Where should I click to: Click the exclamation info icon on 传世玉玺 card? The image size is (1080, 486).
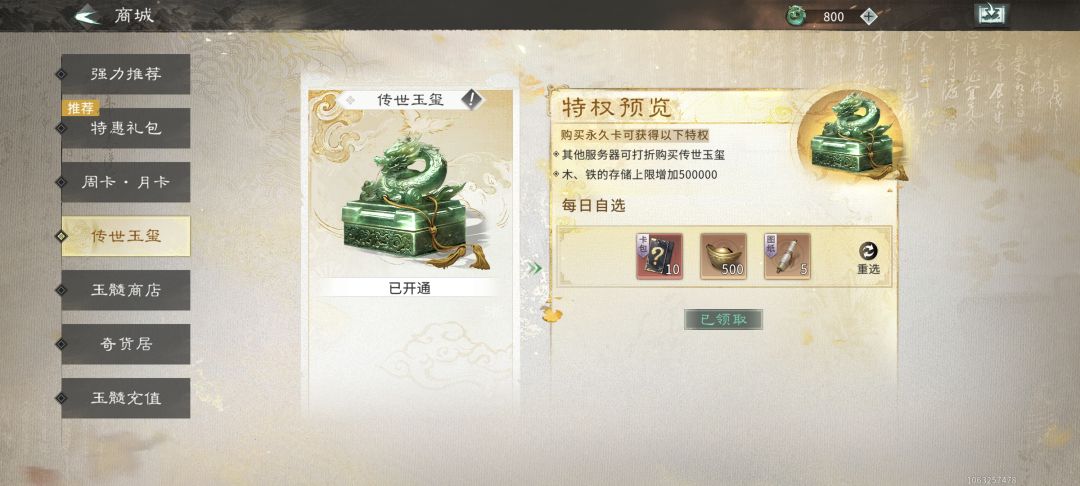coord(472,100)
